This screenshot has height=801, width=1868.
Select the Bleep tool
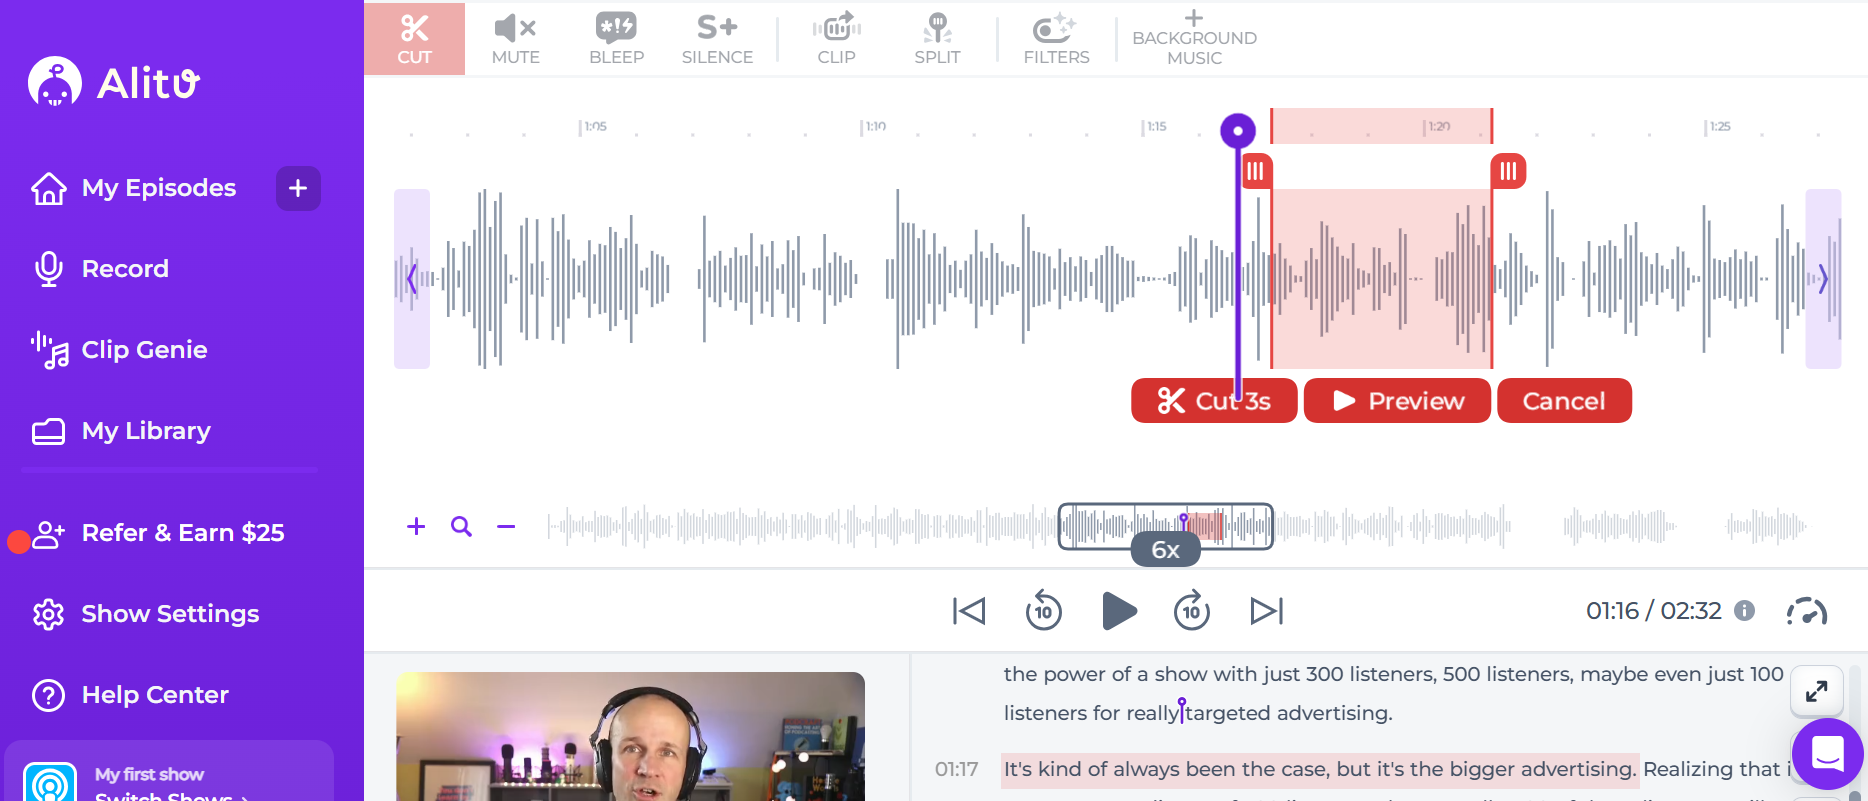[616, 39]
